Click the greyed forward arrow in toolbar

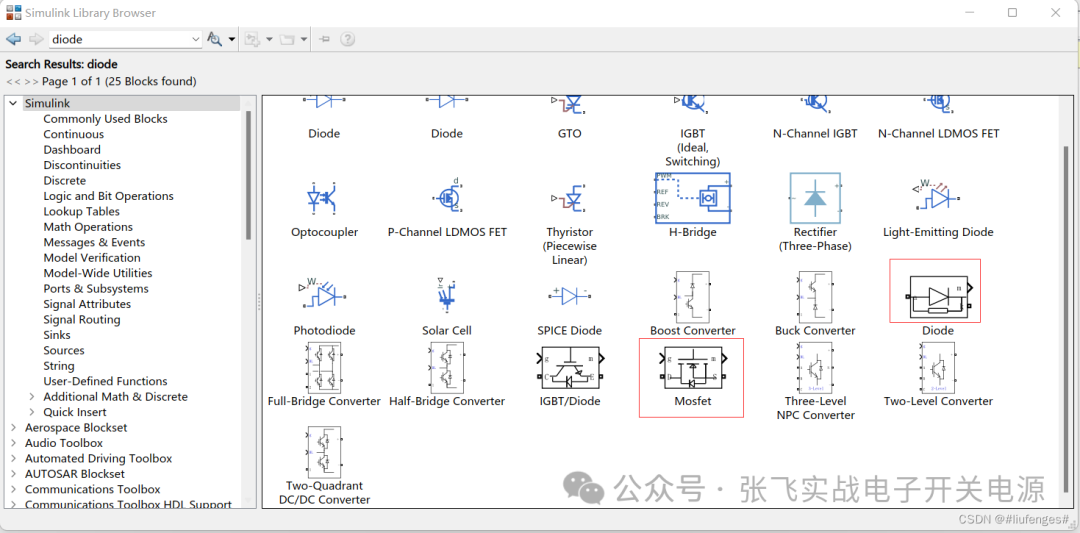36,39
